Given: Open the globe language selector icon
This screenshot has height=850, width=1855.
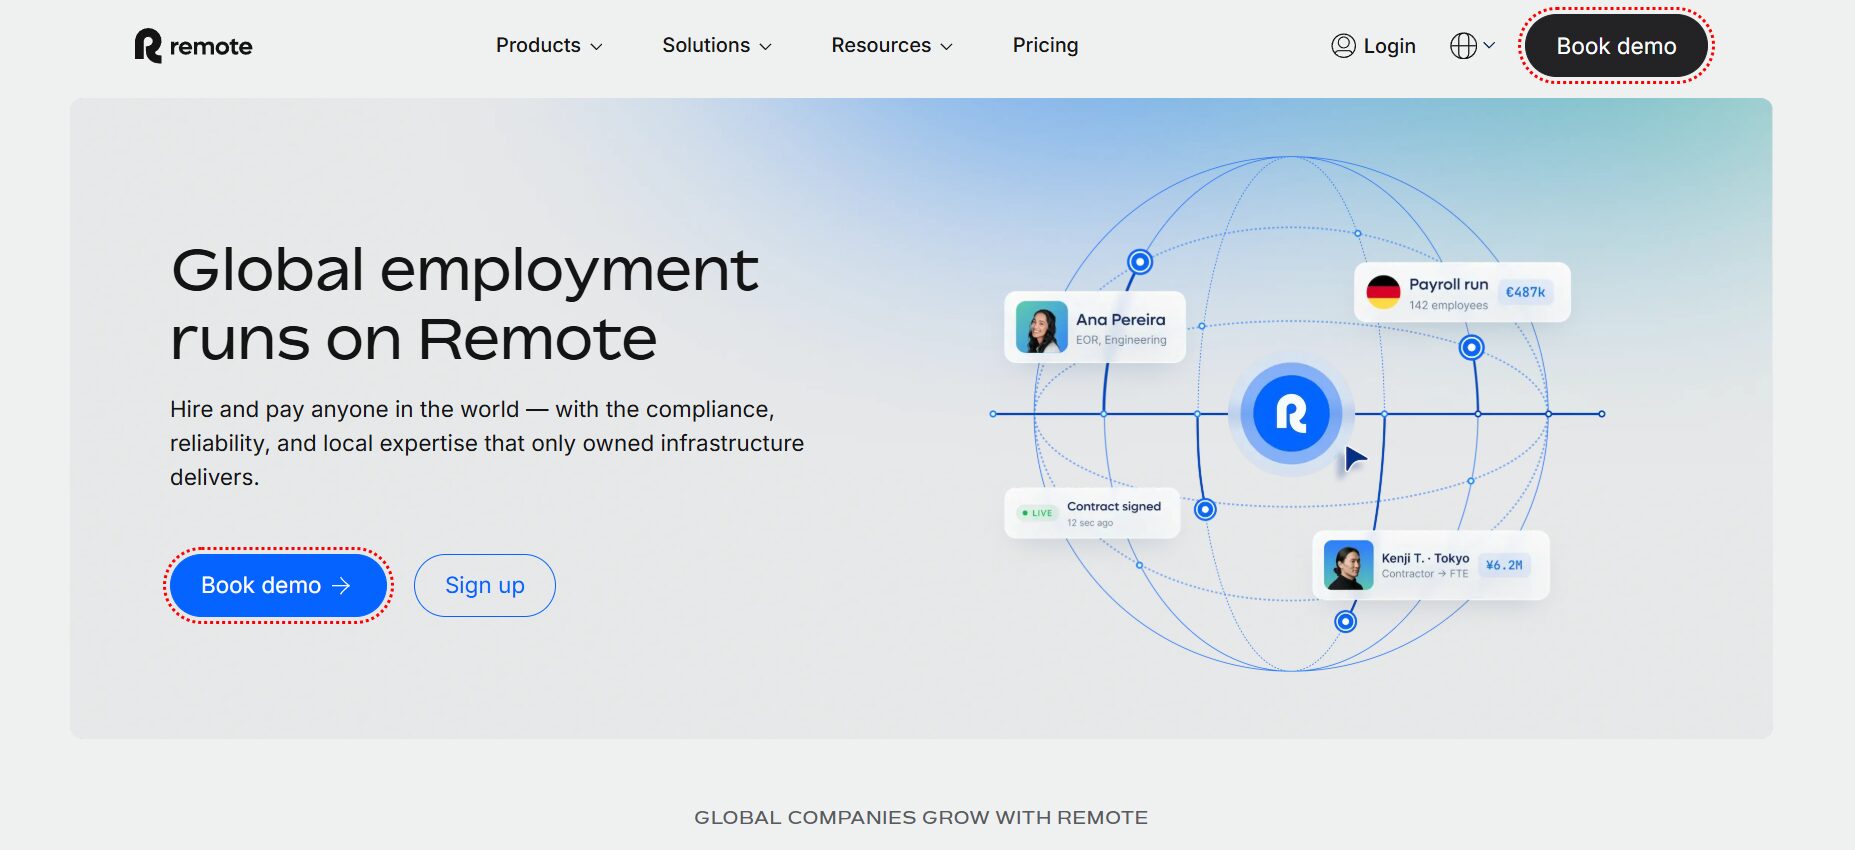Looking at the screenshot, I should (x=1463, y=46).
